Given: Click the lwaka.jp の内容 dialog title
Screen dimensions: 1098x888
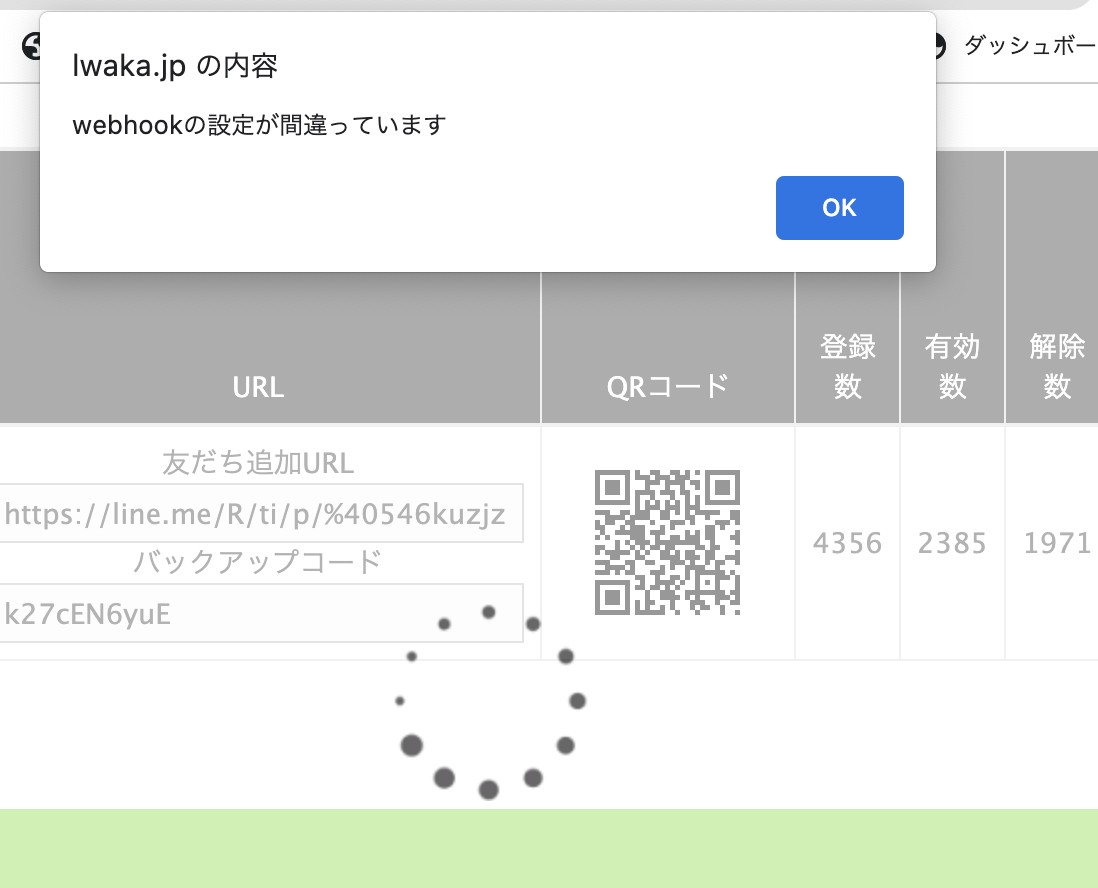Looking at the screenshot, I should pyautogui.click(x=175, y=66).
